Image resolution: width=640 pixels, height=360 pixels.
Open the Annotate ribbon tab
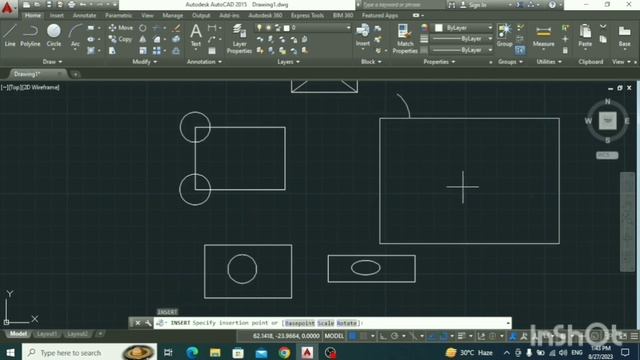click(84, 16)
